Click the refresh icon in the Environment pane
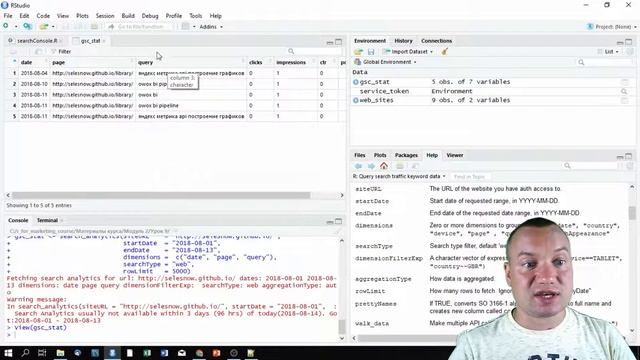 point(630,51)
